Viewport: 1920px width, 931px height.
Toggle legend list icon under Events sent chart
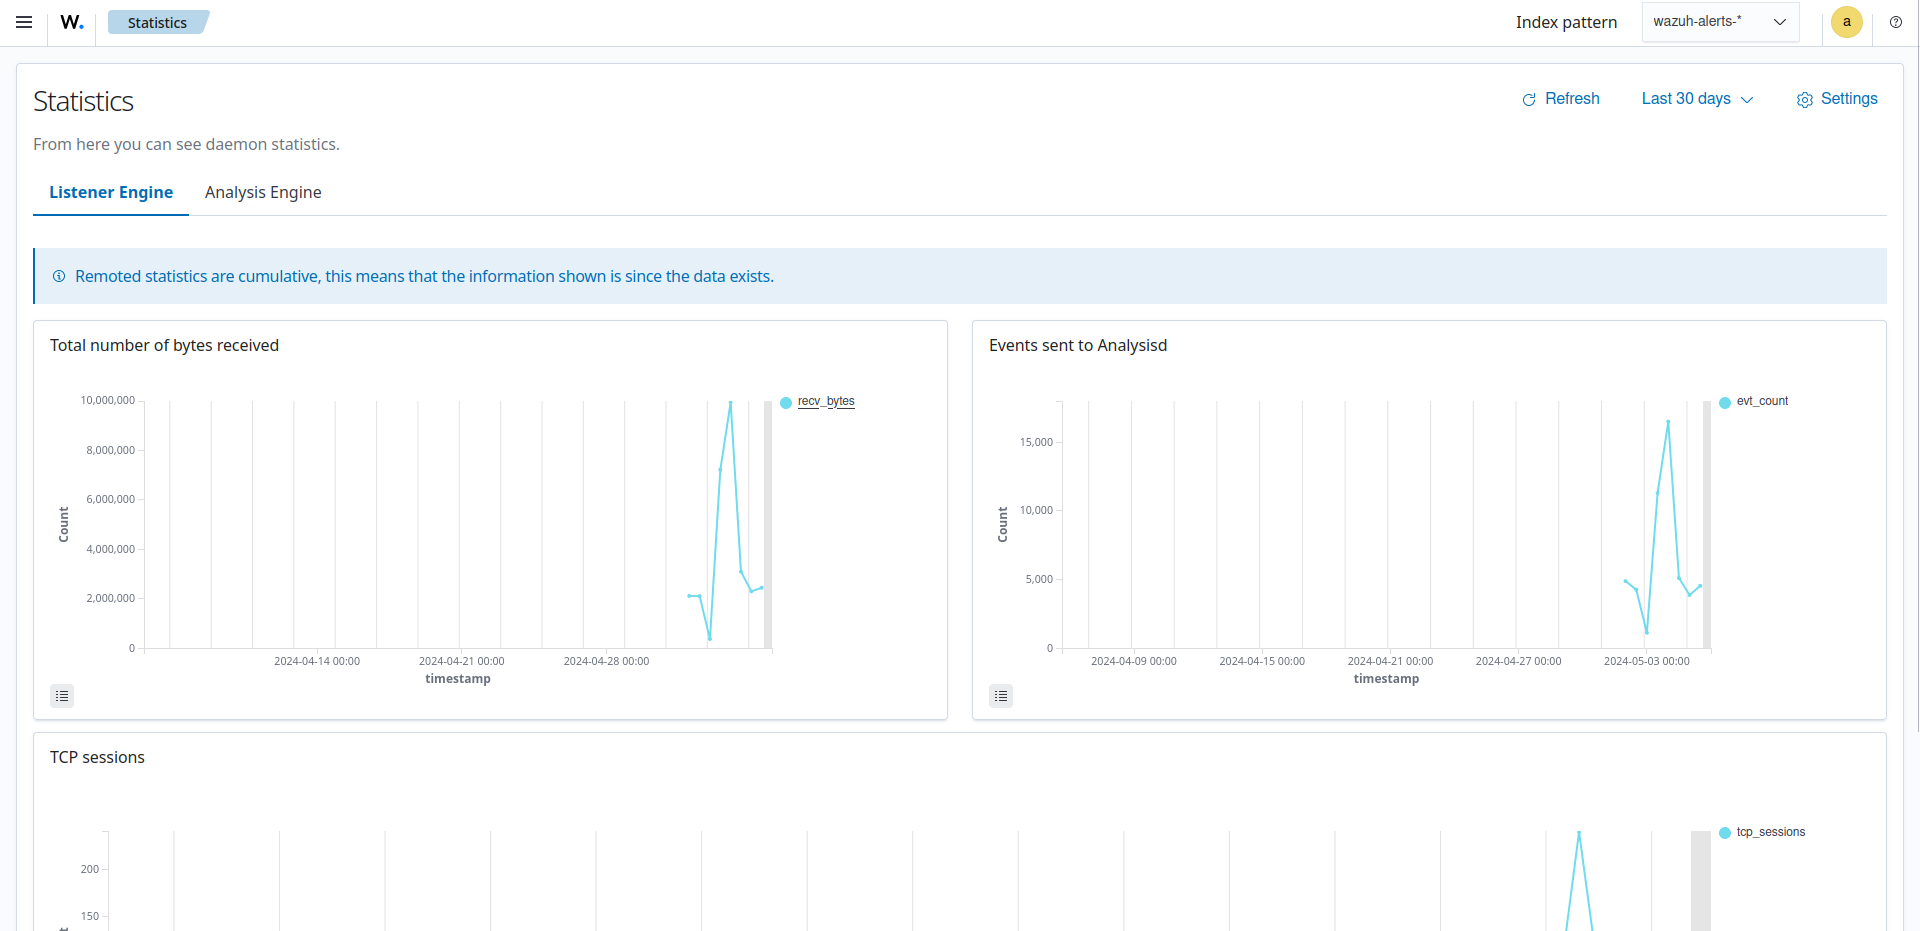(1001, 696)
